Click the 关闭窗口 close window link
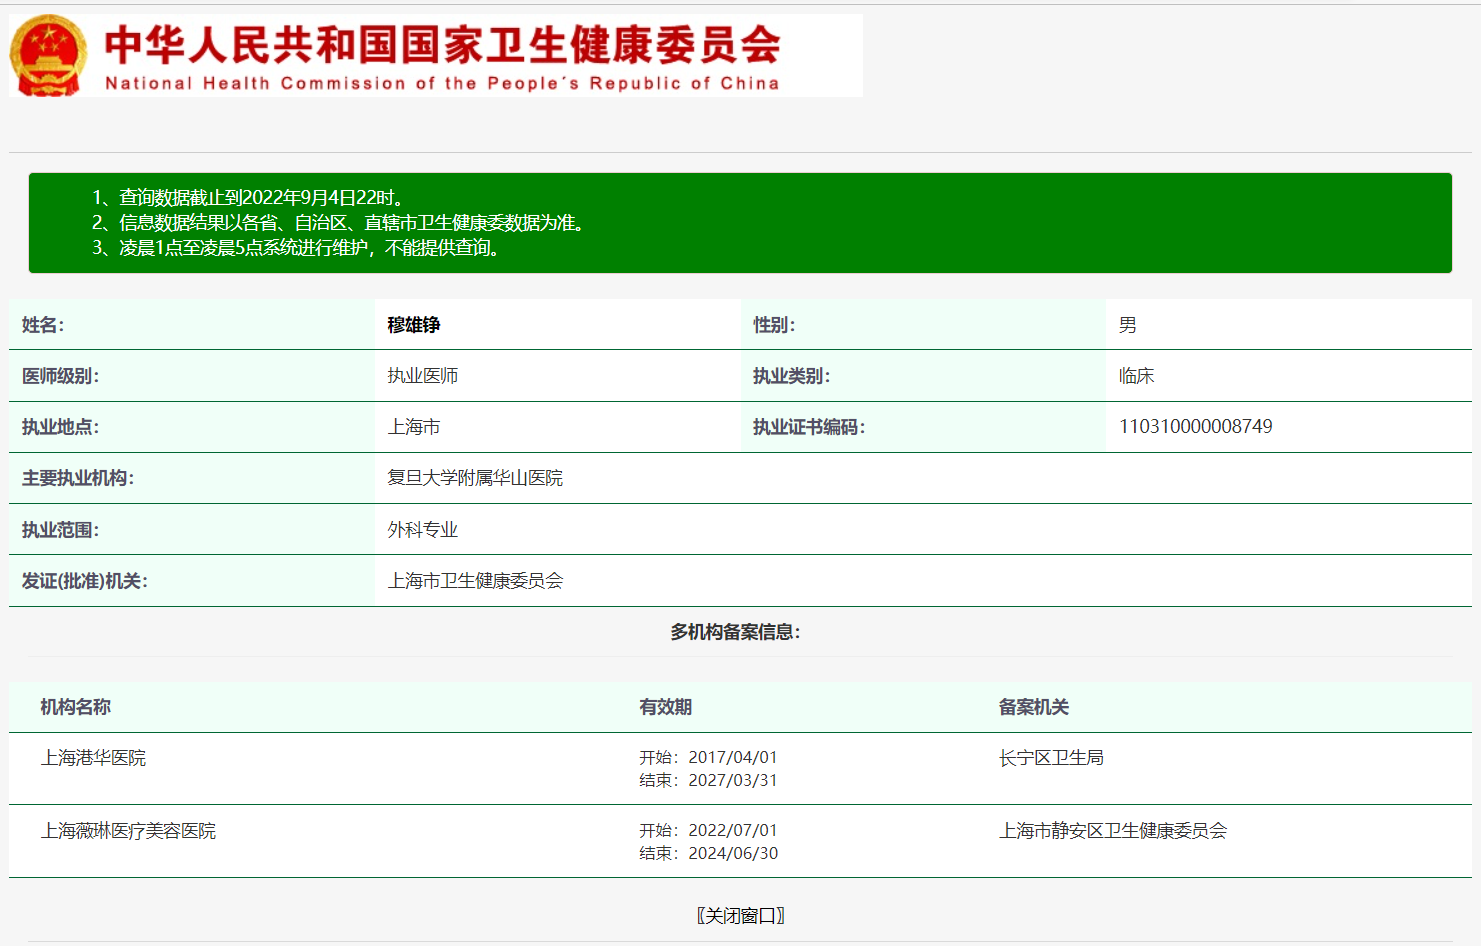Screen dimensions: 1481x946 pyautogui.click(x=740, y=915)
